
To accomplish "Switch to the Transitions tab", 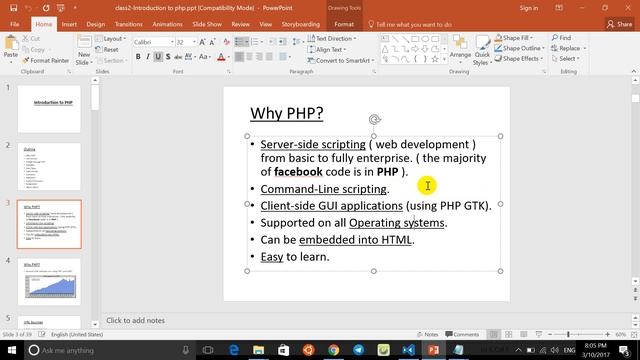I will point(128,24).
